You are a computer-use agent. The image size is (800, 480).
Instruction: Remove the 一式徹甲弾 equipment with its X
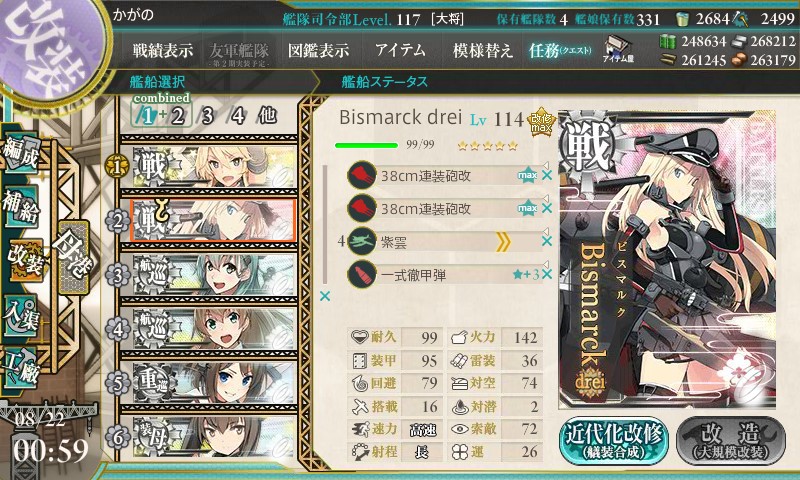tap(547, 274)
